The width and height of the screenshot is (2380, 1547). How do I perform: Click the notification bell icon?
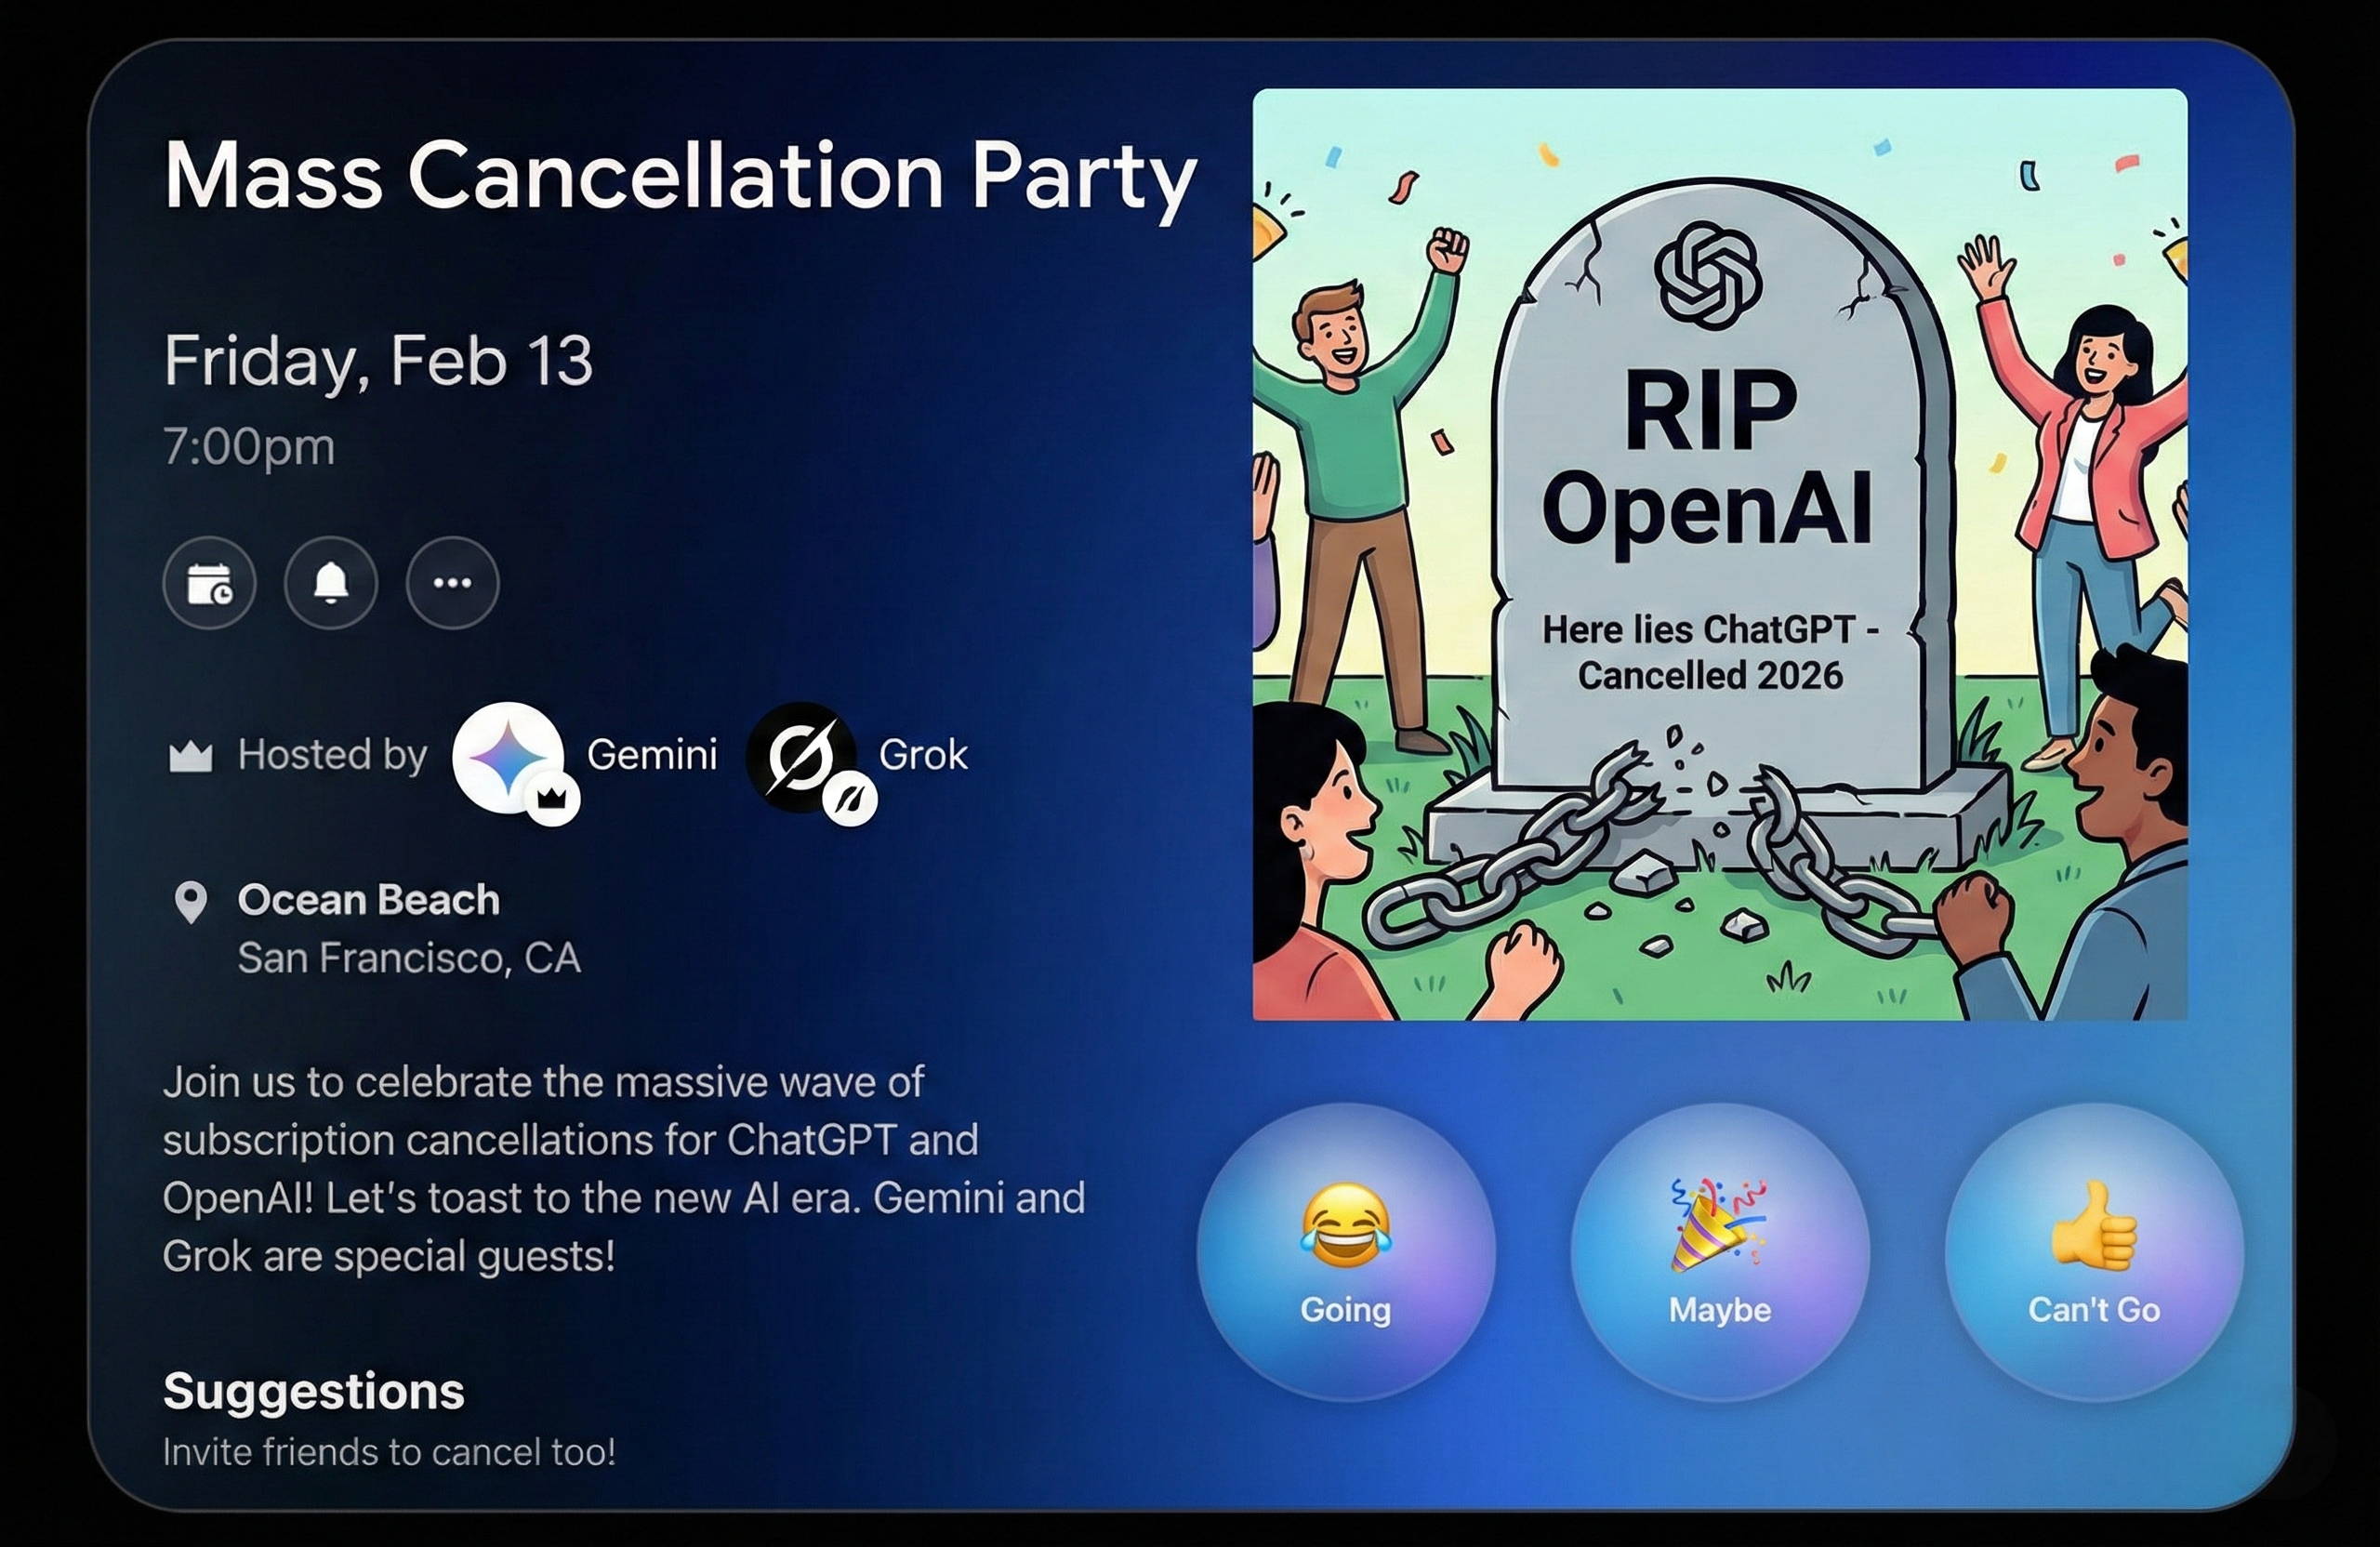331,583
